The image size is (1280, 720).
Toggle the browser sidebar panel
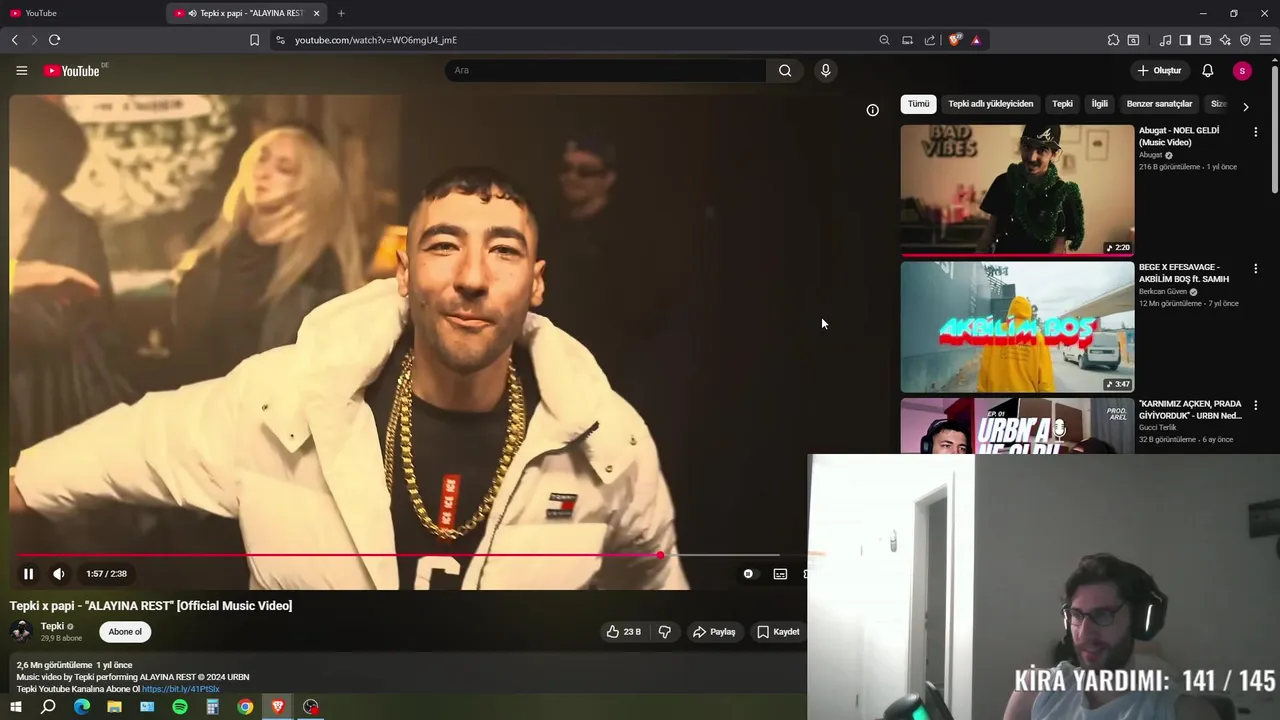1185,40
